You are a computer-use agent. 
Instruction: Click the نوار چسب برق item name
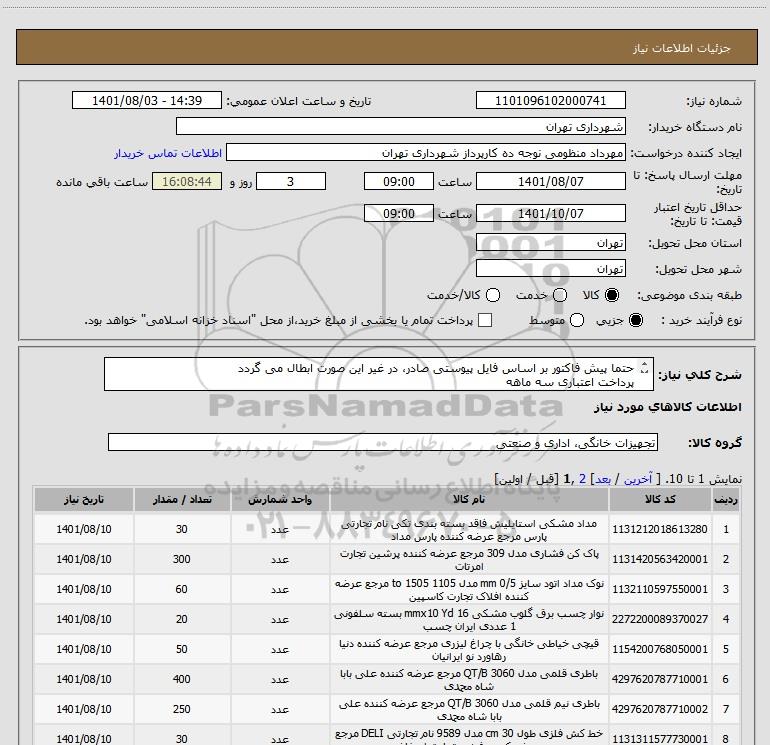click(469, 620)
